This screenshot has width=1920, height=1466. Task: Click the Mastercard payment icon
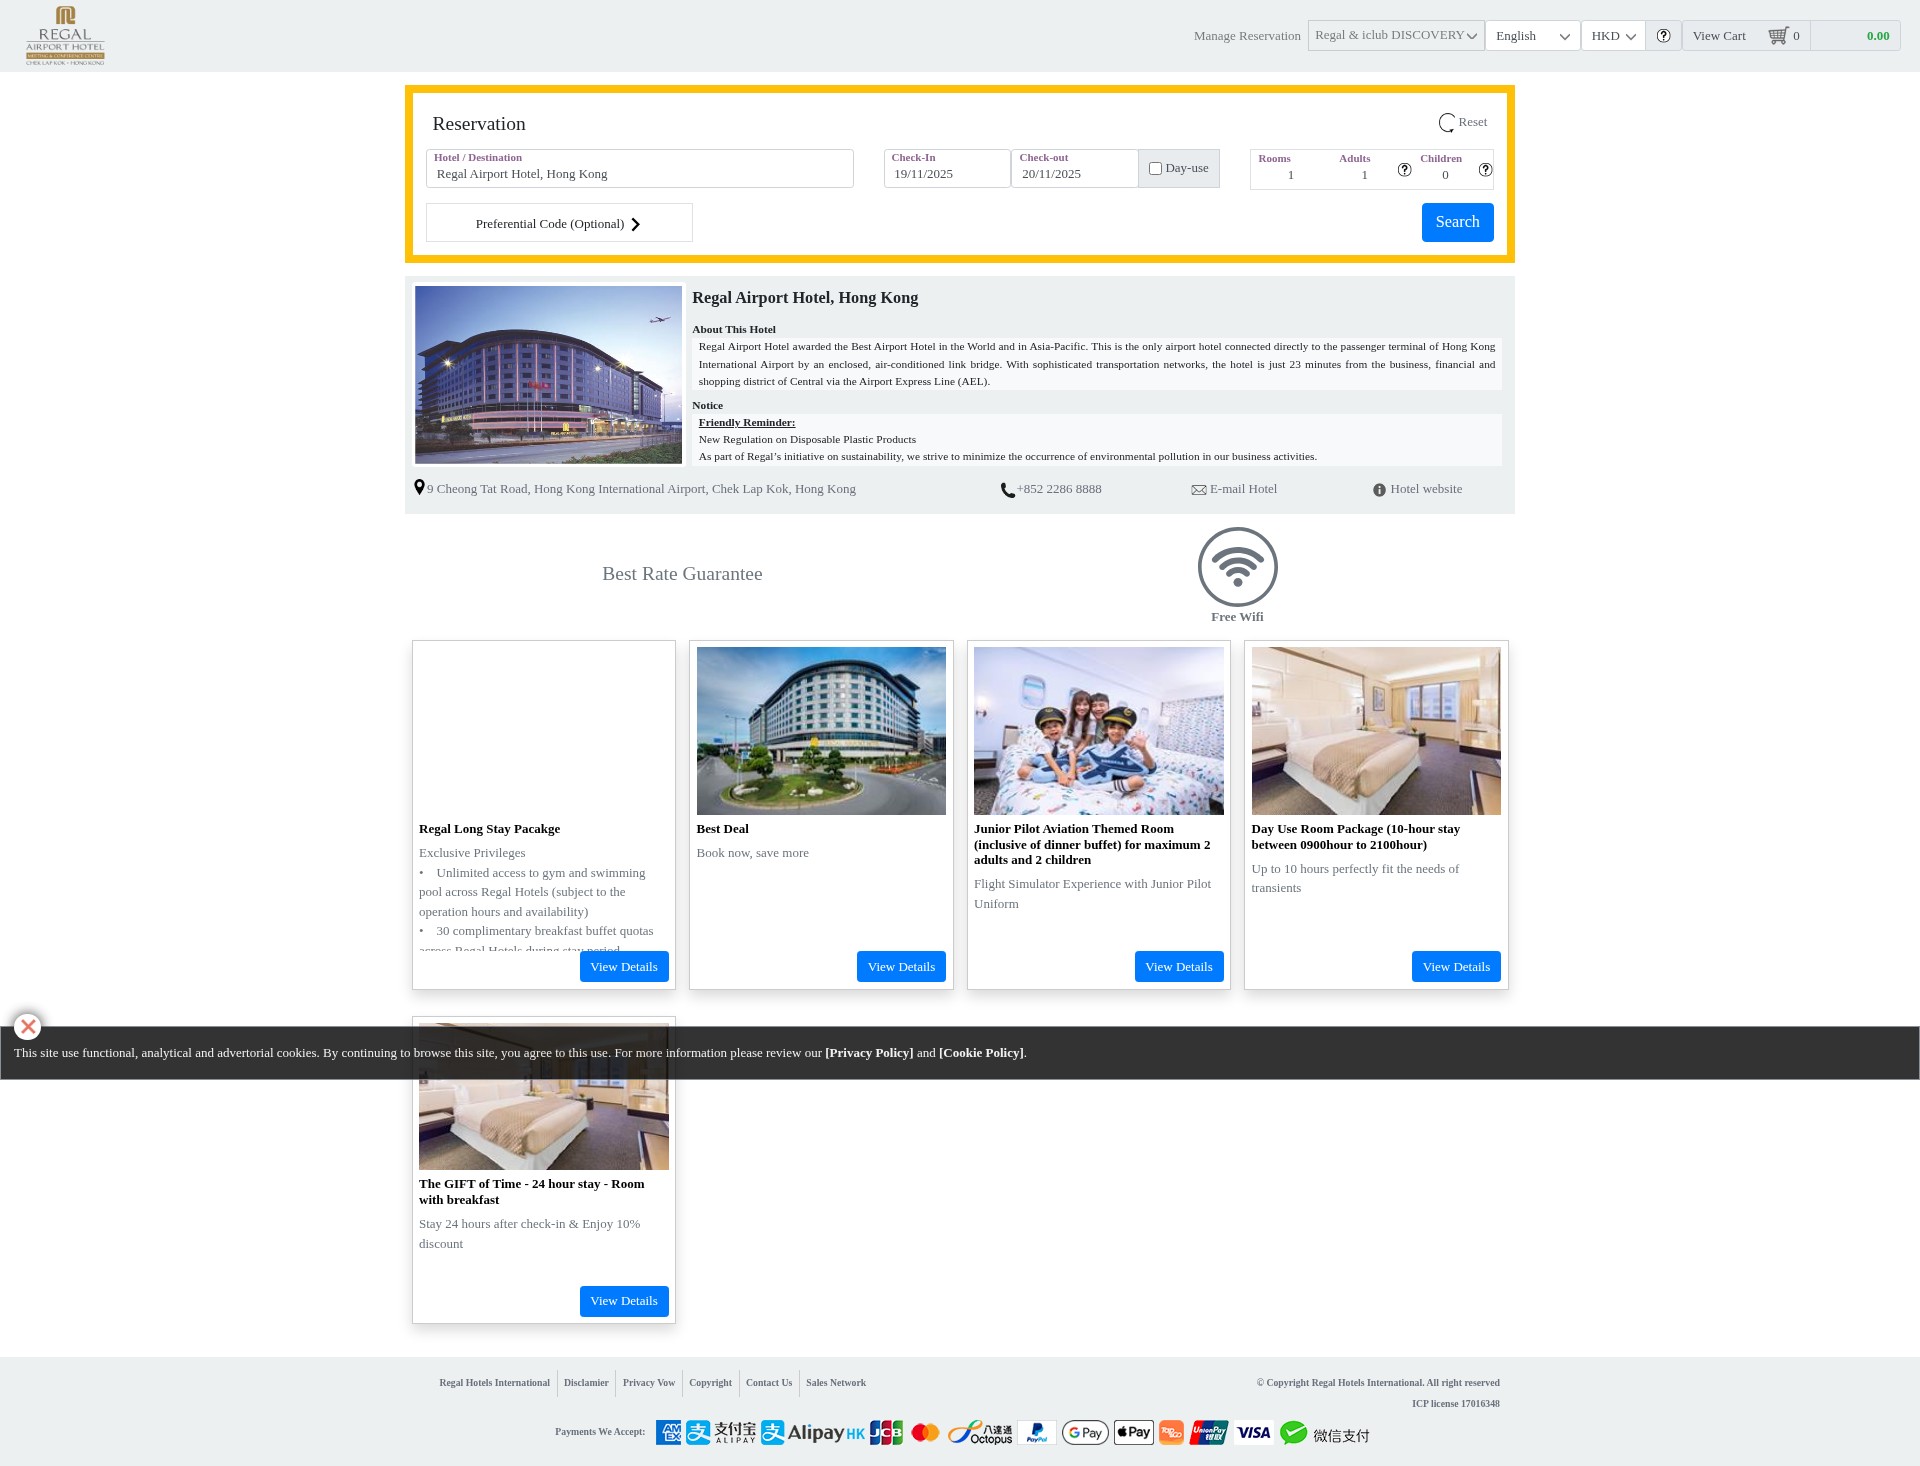point(925,1433)
